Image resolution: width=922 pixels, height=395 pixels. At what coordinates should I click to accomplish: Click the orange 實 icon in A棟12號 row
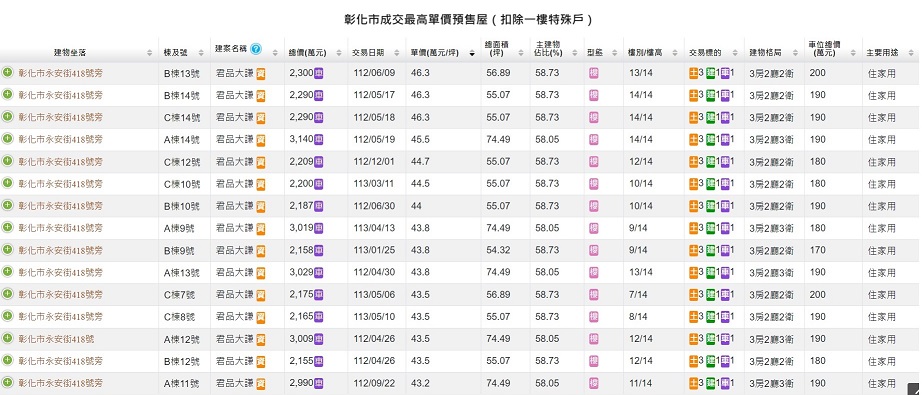click(x=260, y=339)
